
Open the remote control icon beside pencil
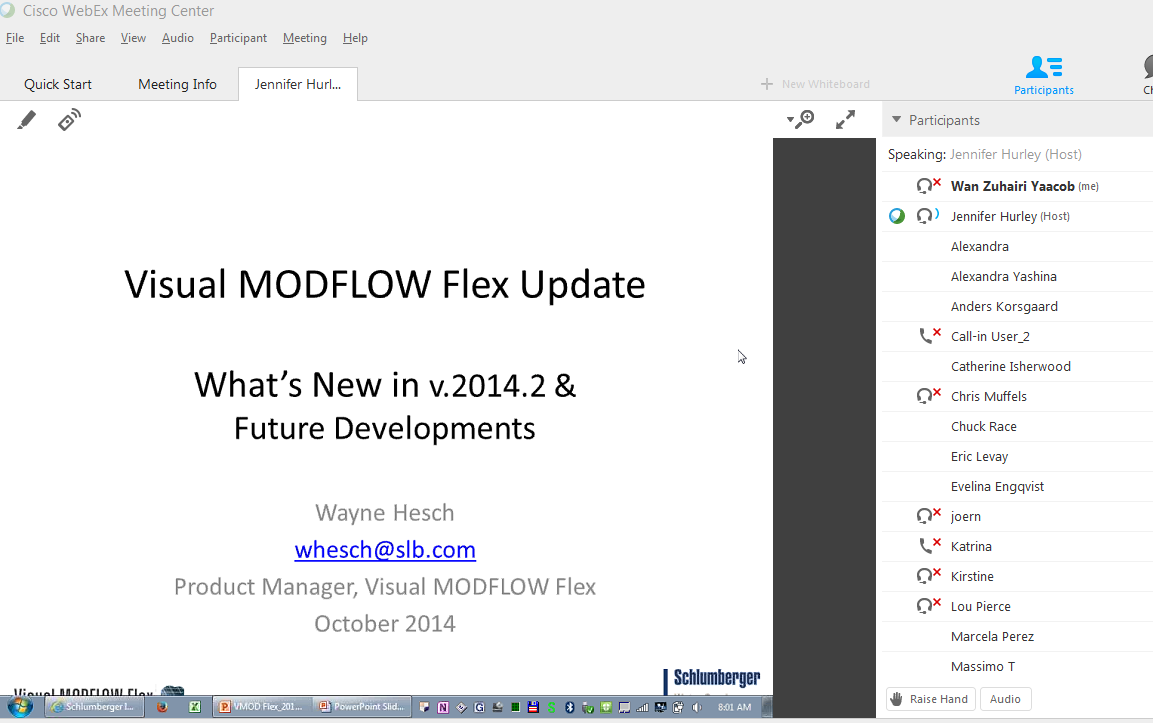[69, 120]
